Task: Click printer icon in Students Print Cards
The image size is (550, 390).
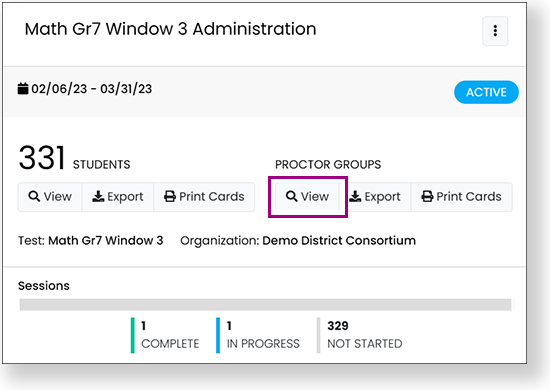Action: coord(170,196)
